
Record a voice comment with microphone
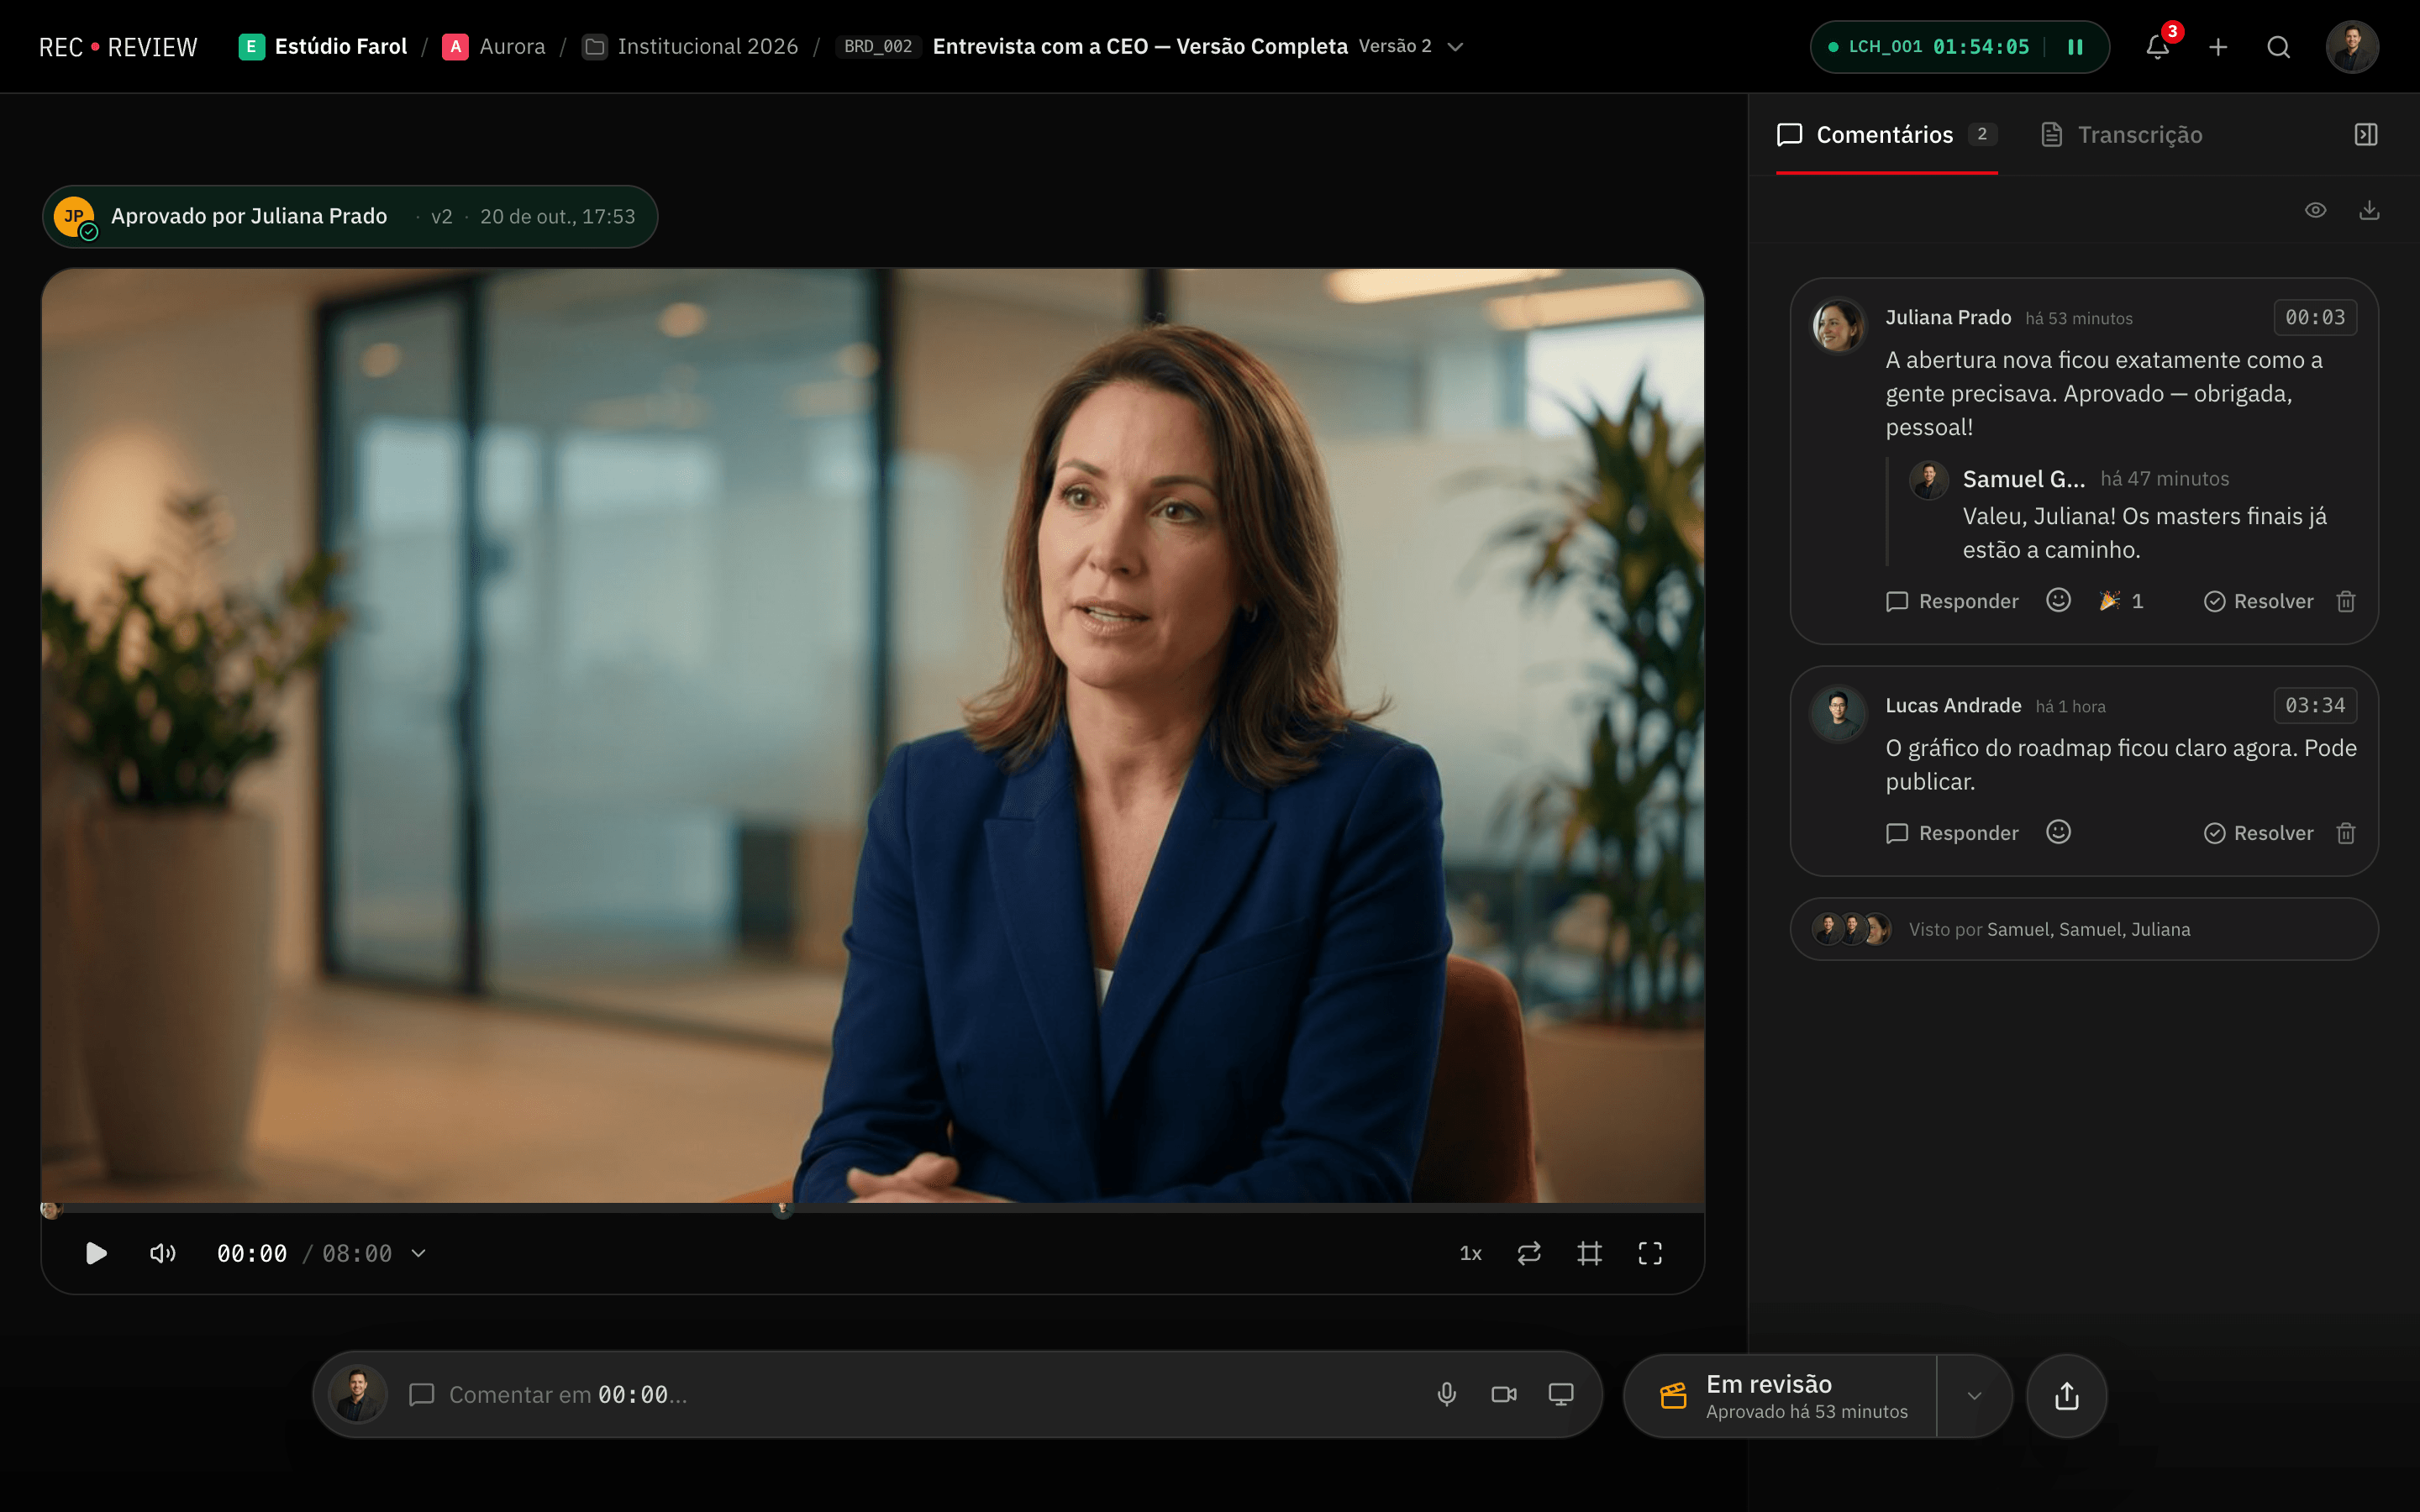1446,1394
